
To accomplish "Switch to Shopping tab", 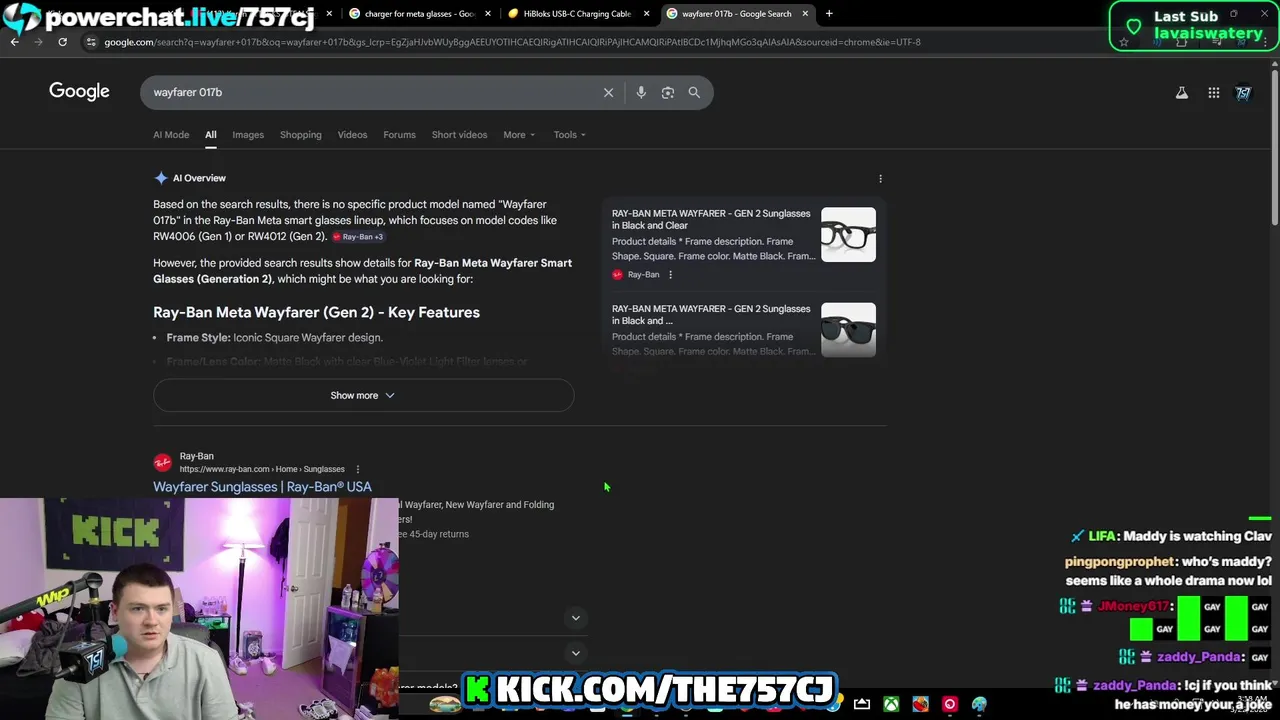I will (301, 135).
